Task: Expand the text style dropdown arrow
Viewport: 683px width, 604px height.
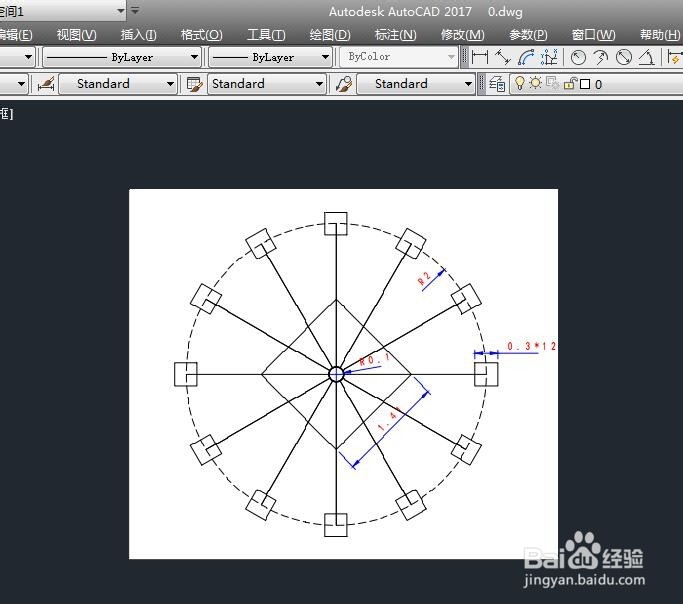Action: coord(21,84)
